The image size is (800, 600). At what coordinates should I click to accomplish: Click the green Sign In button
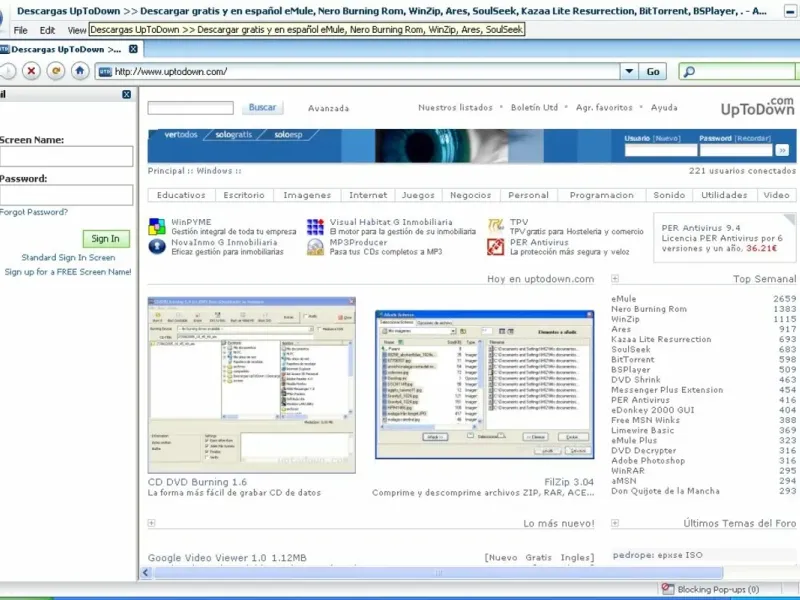click(106, 238)
